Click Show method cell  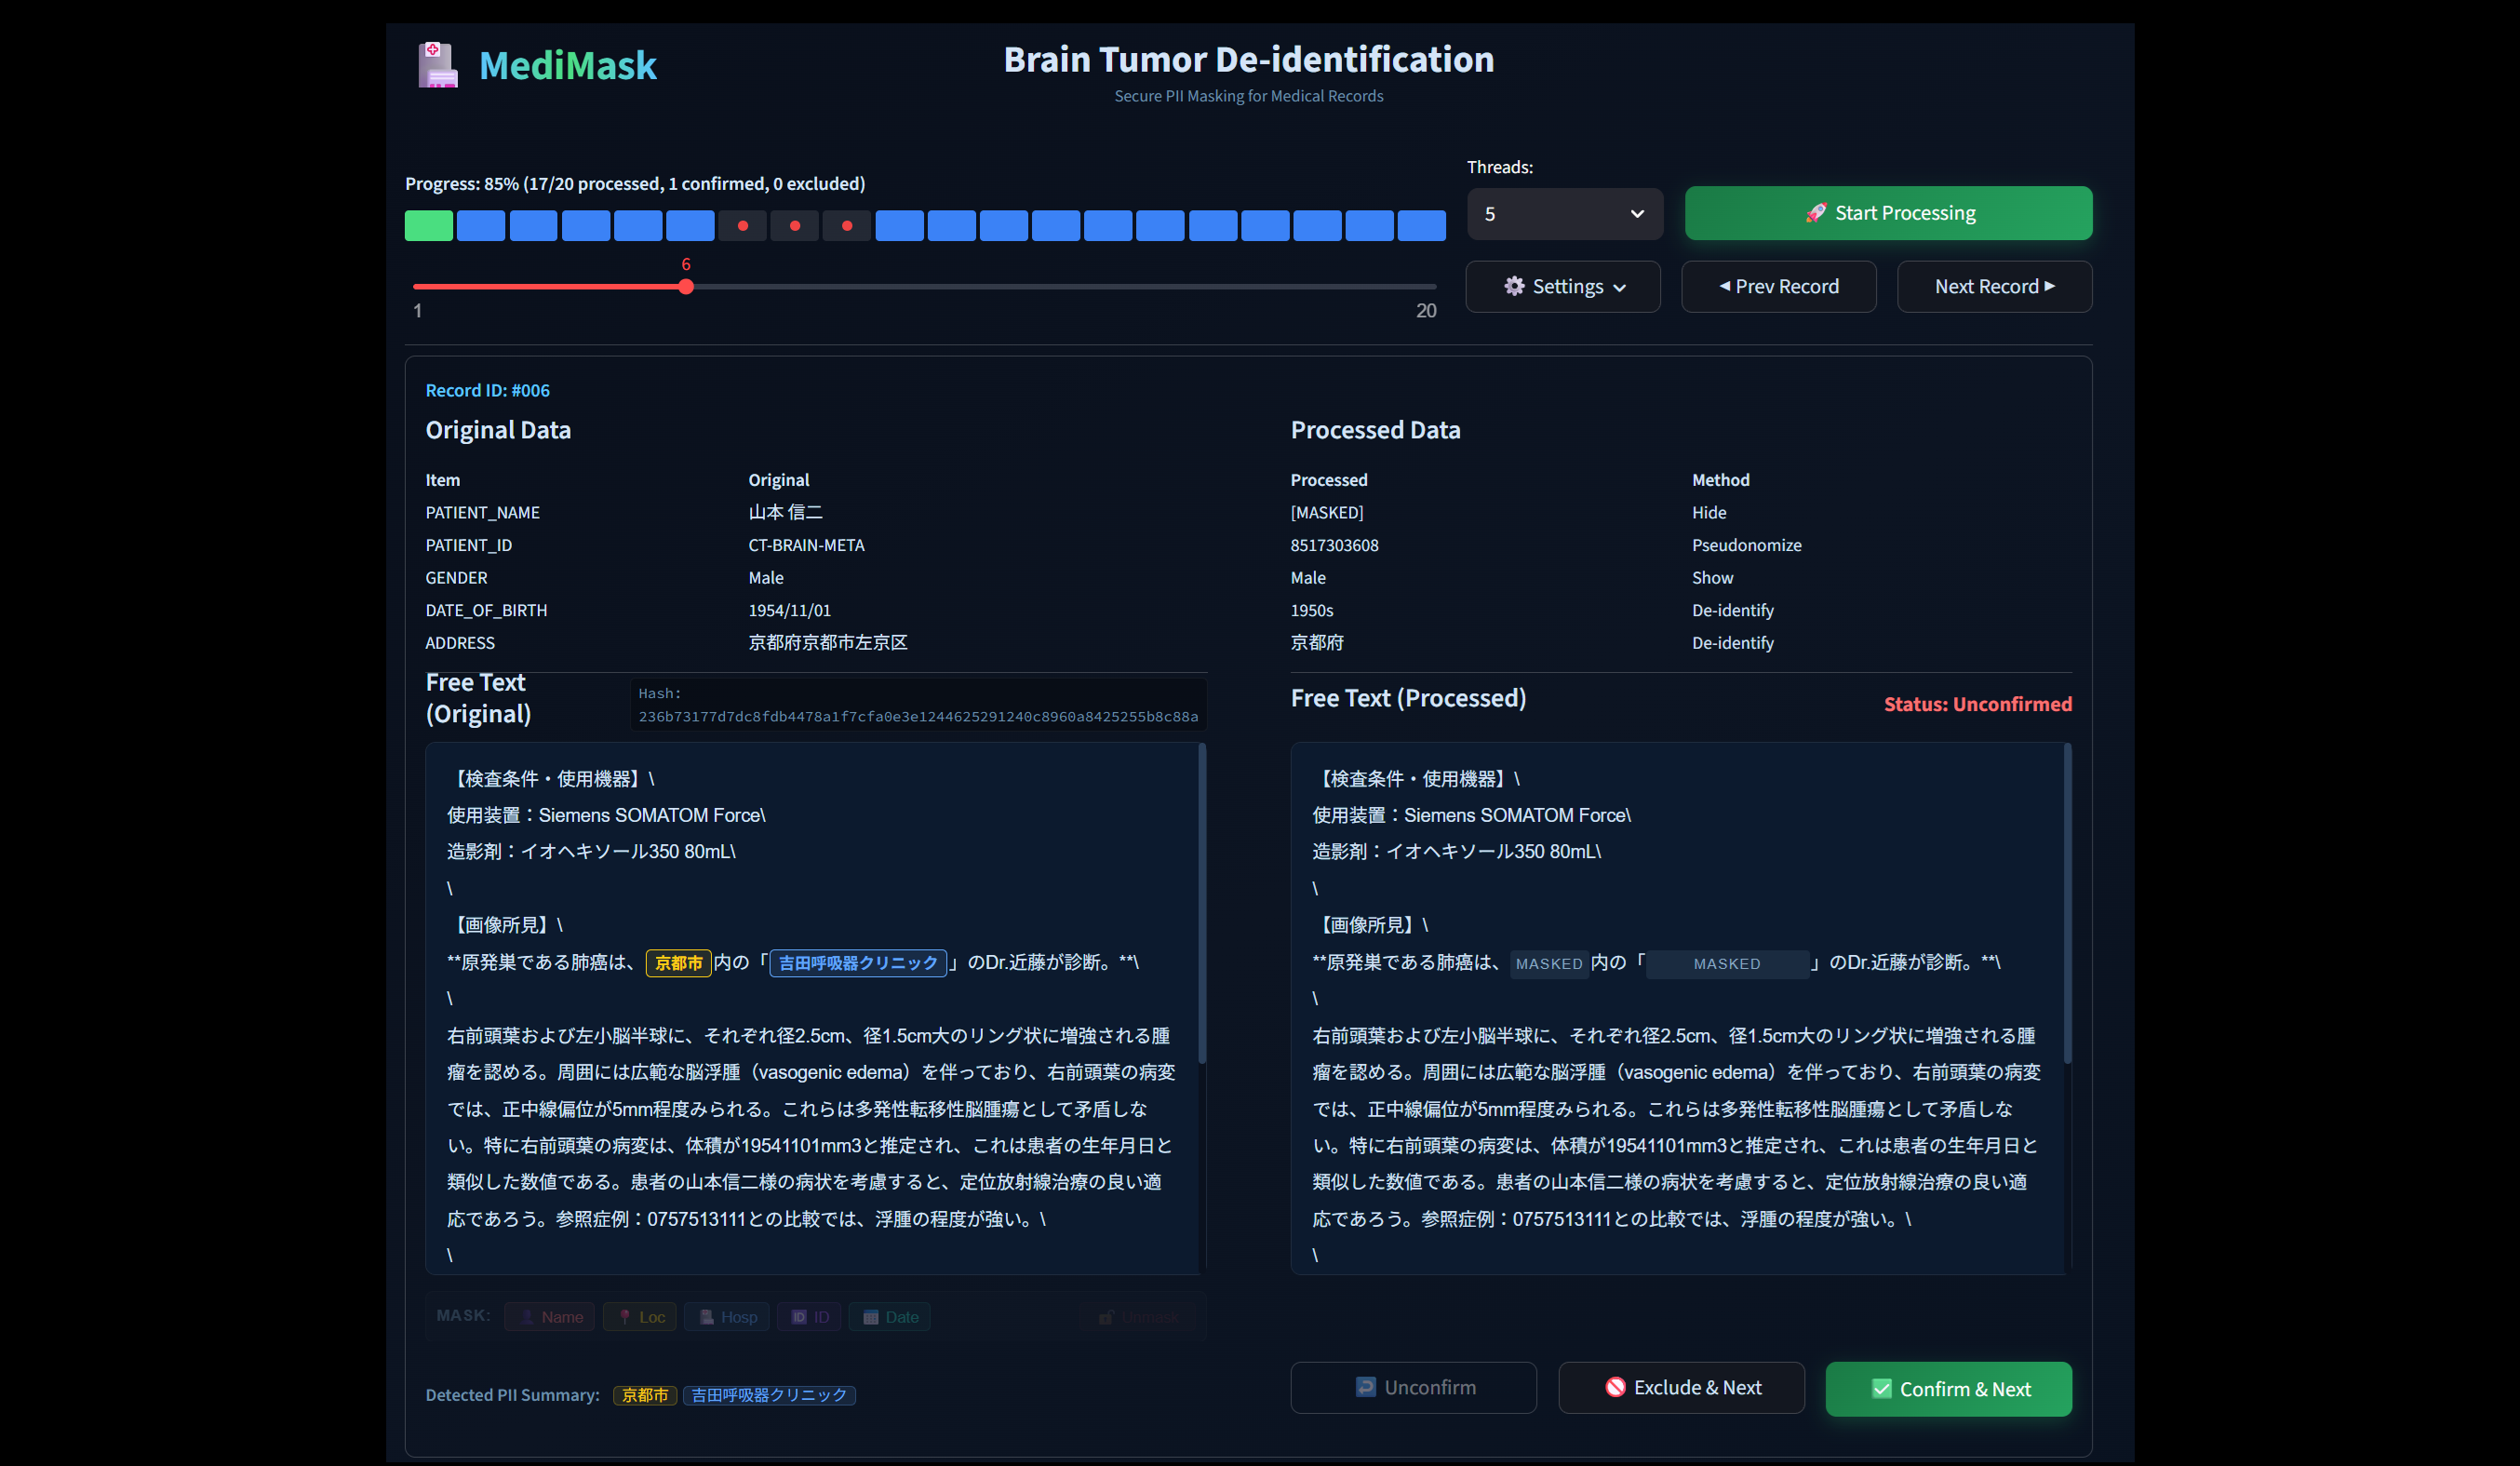coord(1712,578)
